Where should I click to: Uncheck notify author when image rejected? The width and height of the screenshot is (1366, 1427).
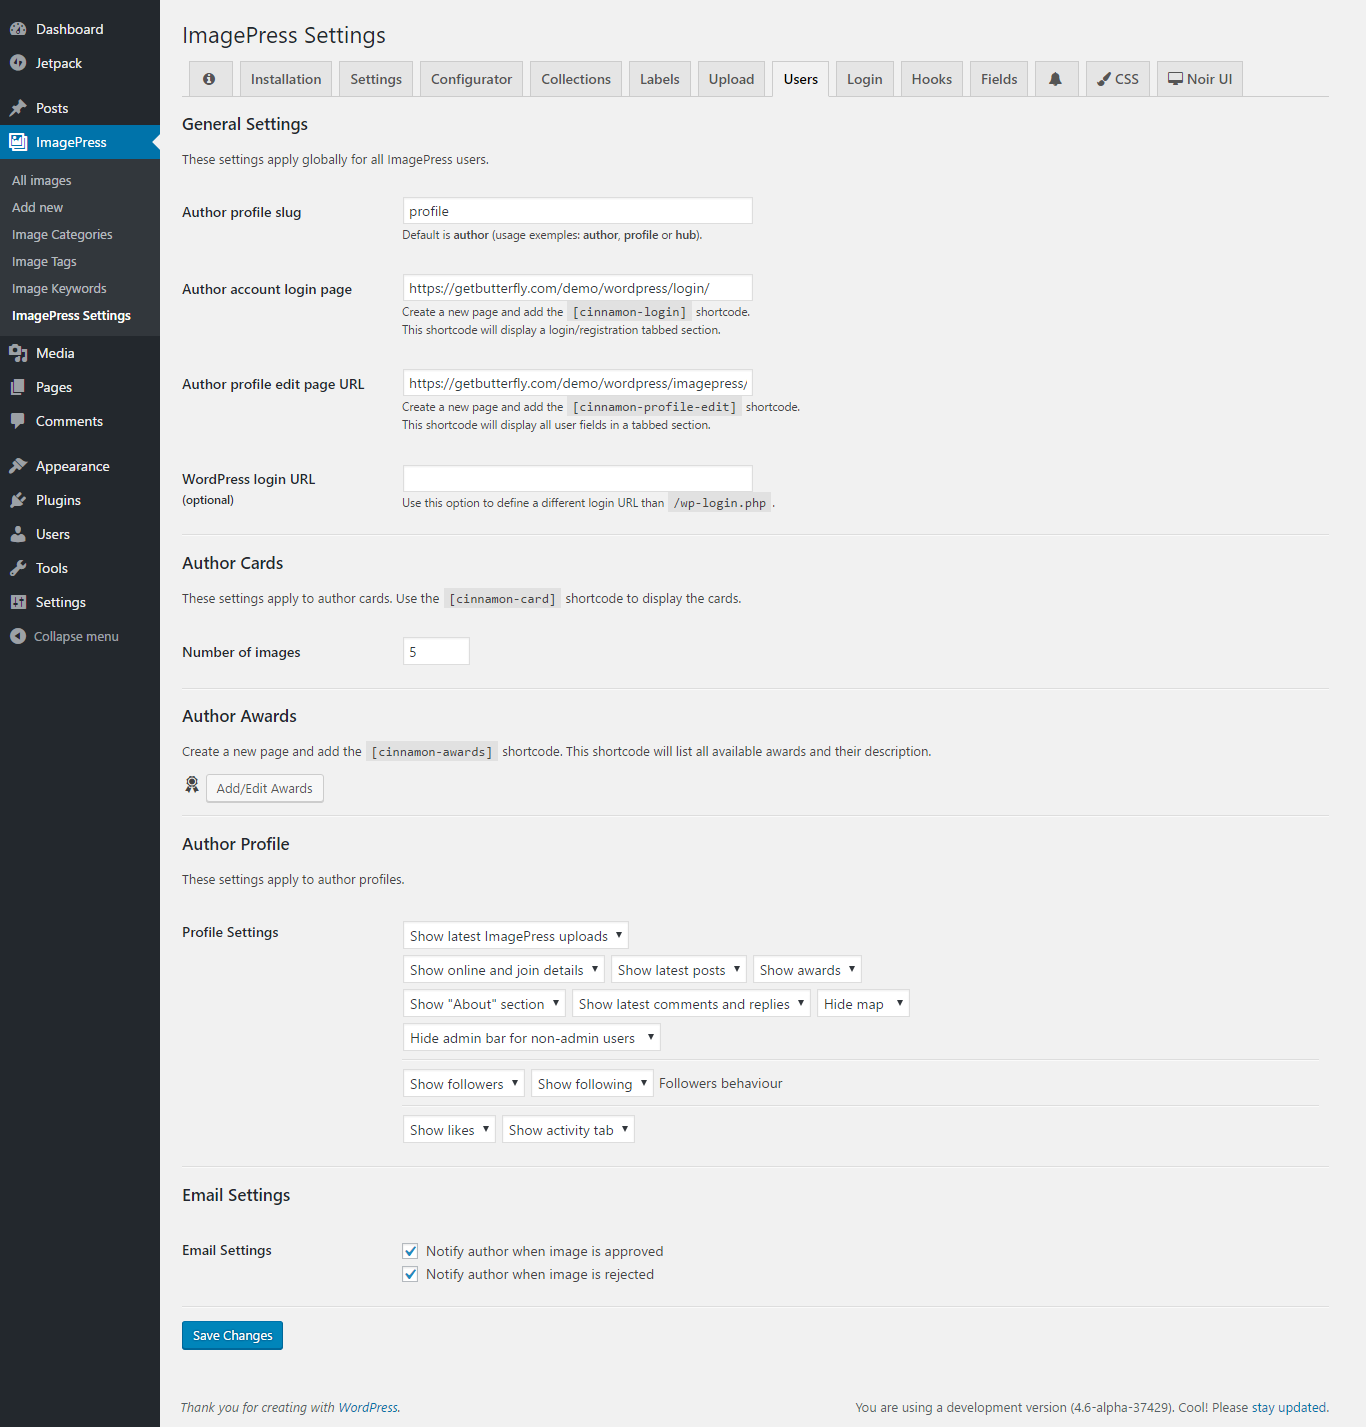(x=410, y=1274)
